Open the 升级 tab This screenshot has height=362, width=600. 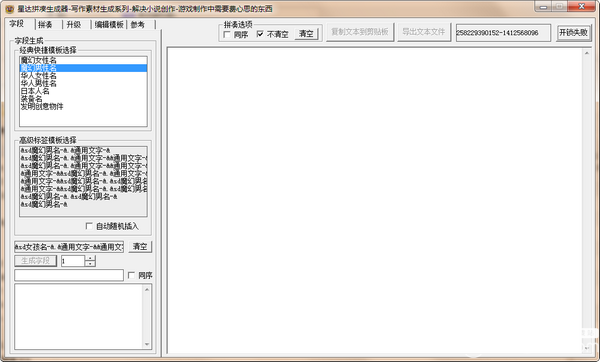73,25
